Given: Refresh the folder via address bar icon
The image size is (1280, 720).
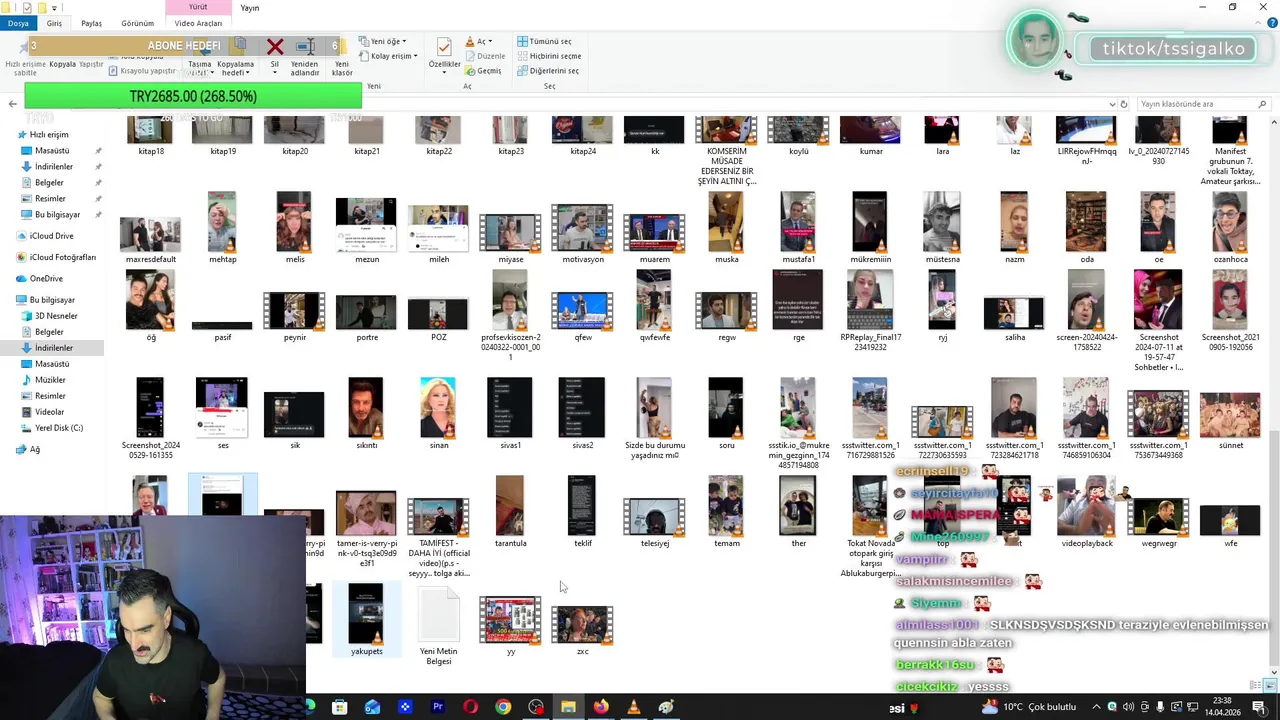Looking at the screenshot, I should [1123, 104].
